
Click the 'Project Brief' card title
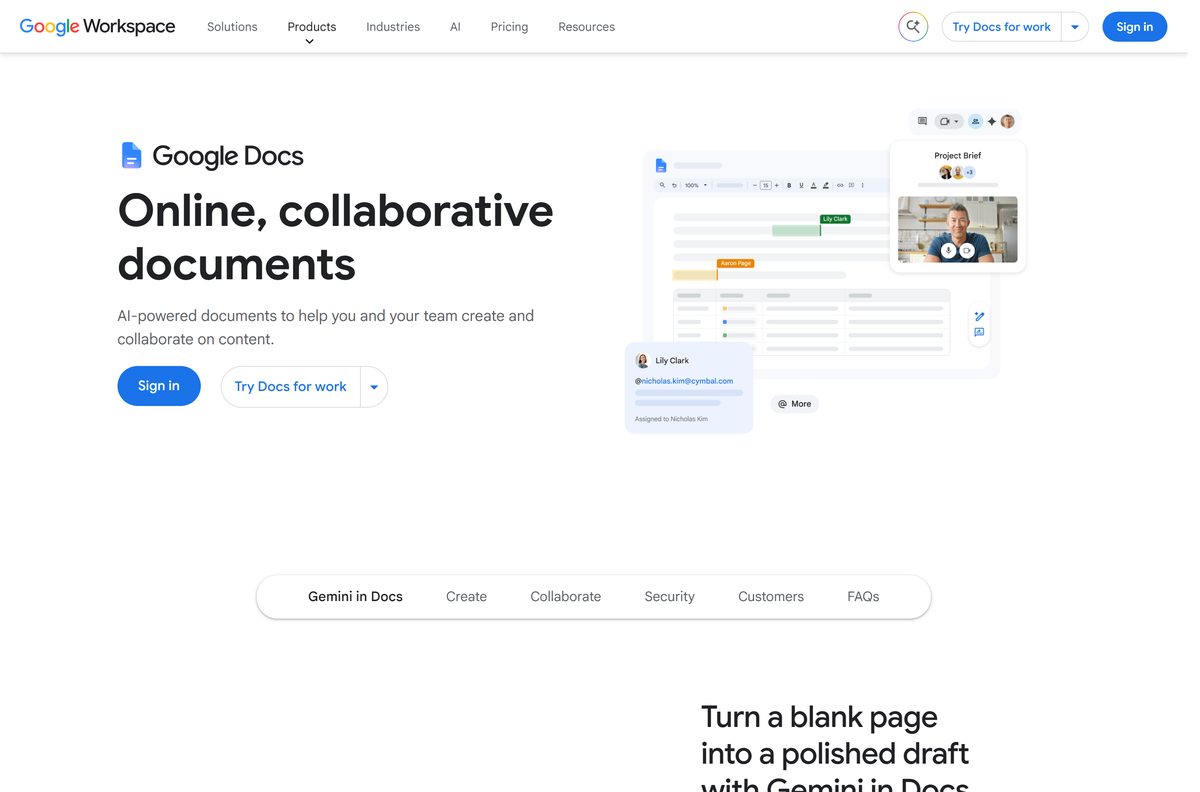957,156
